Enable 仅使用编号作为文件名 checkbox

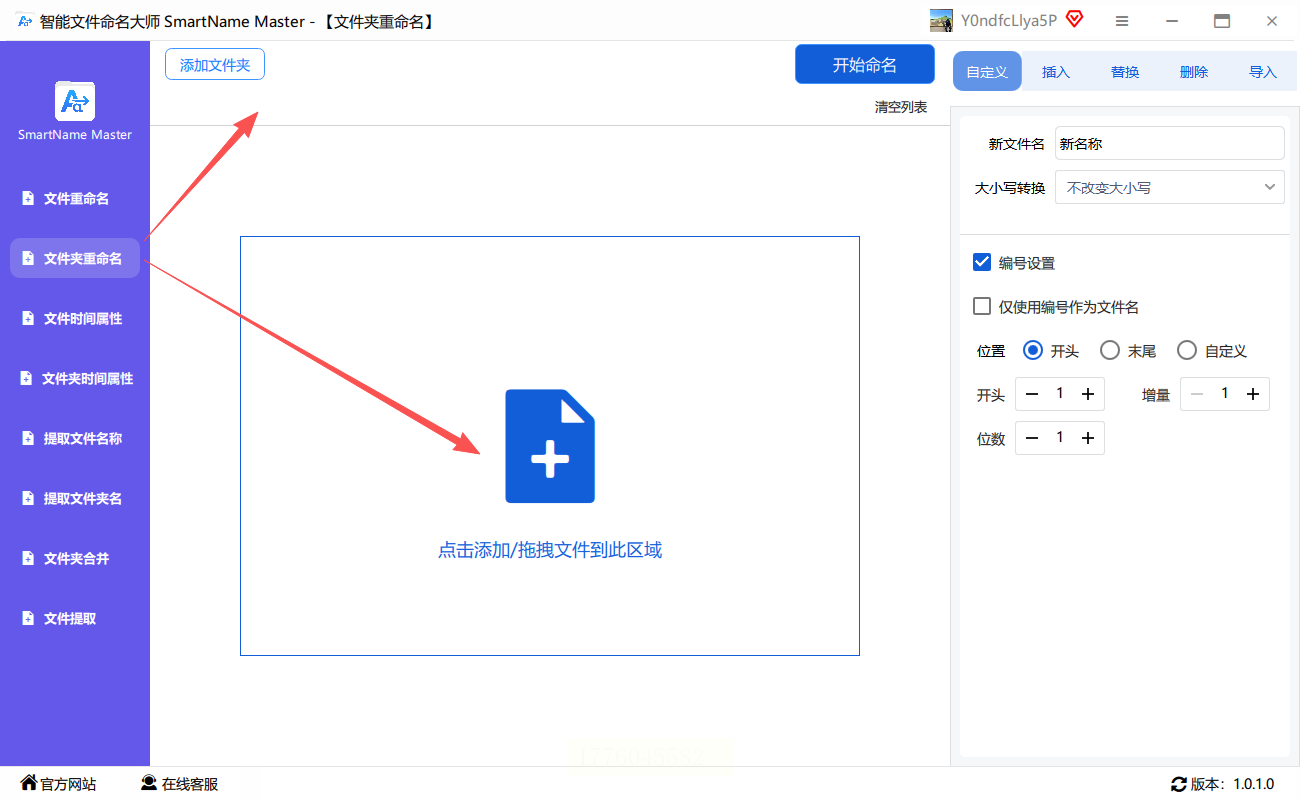(x=982, y=306)
